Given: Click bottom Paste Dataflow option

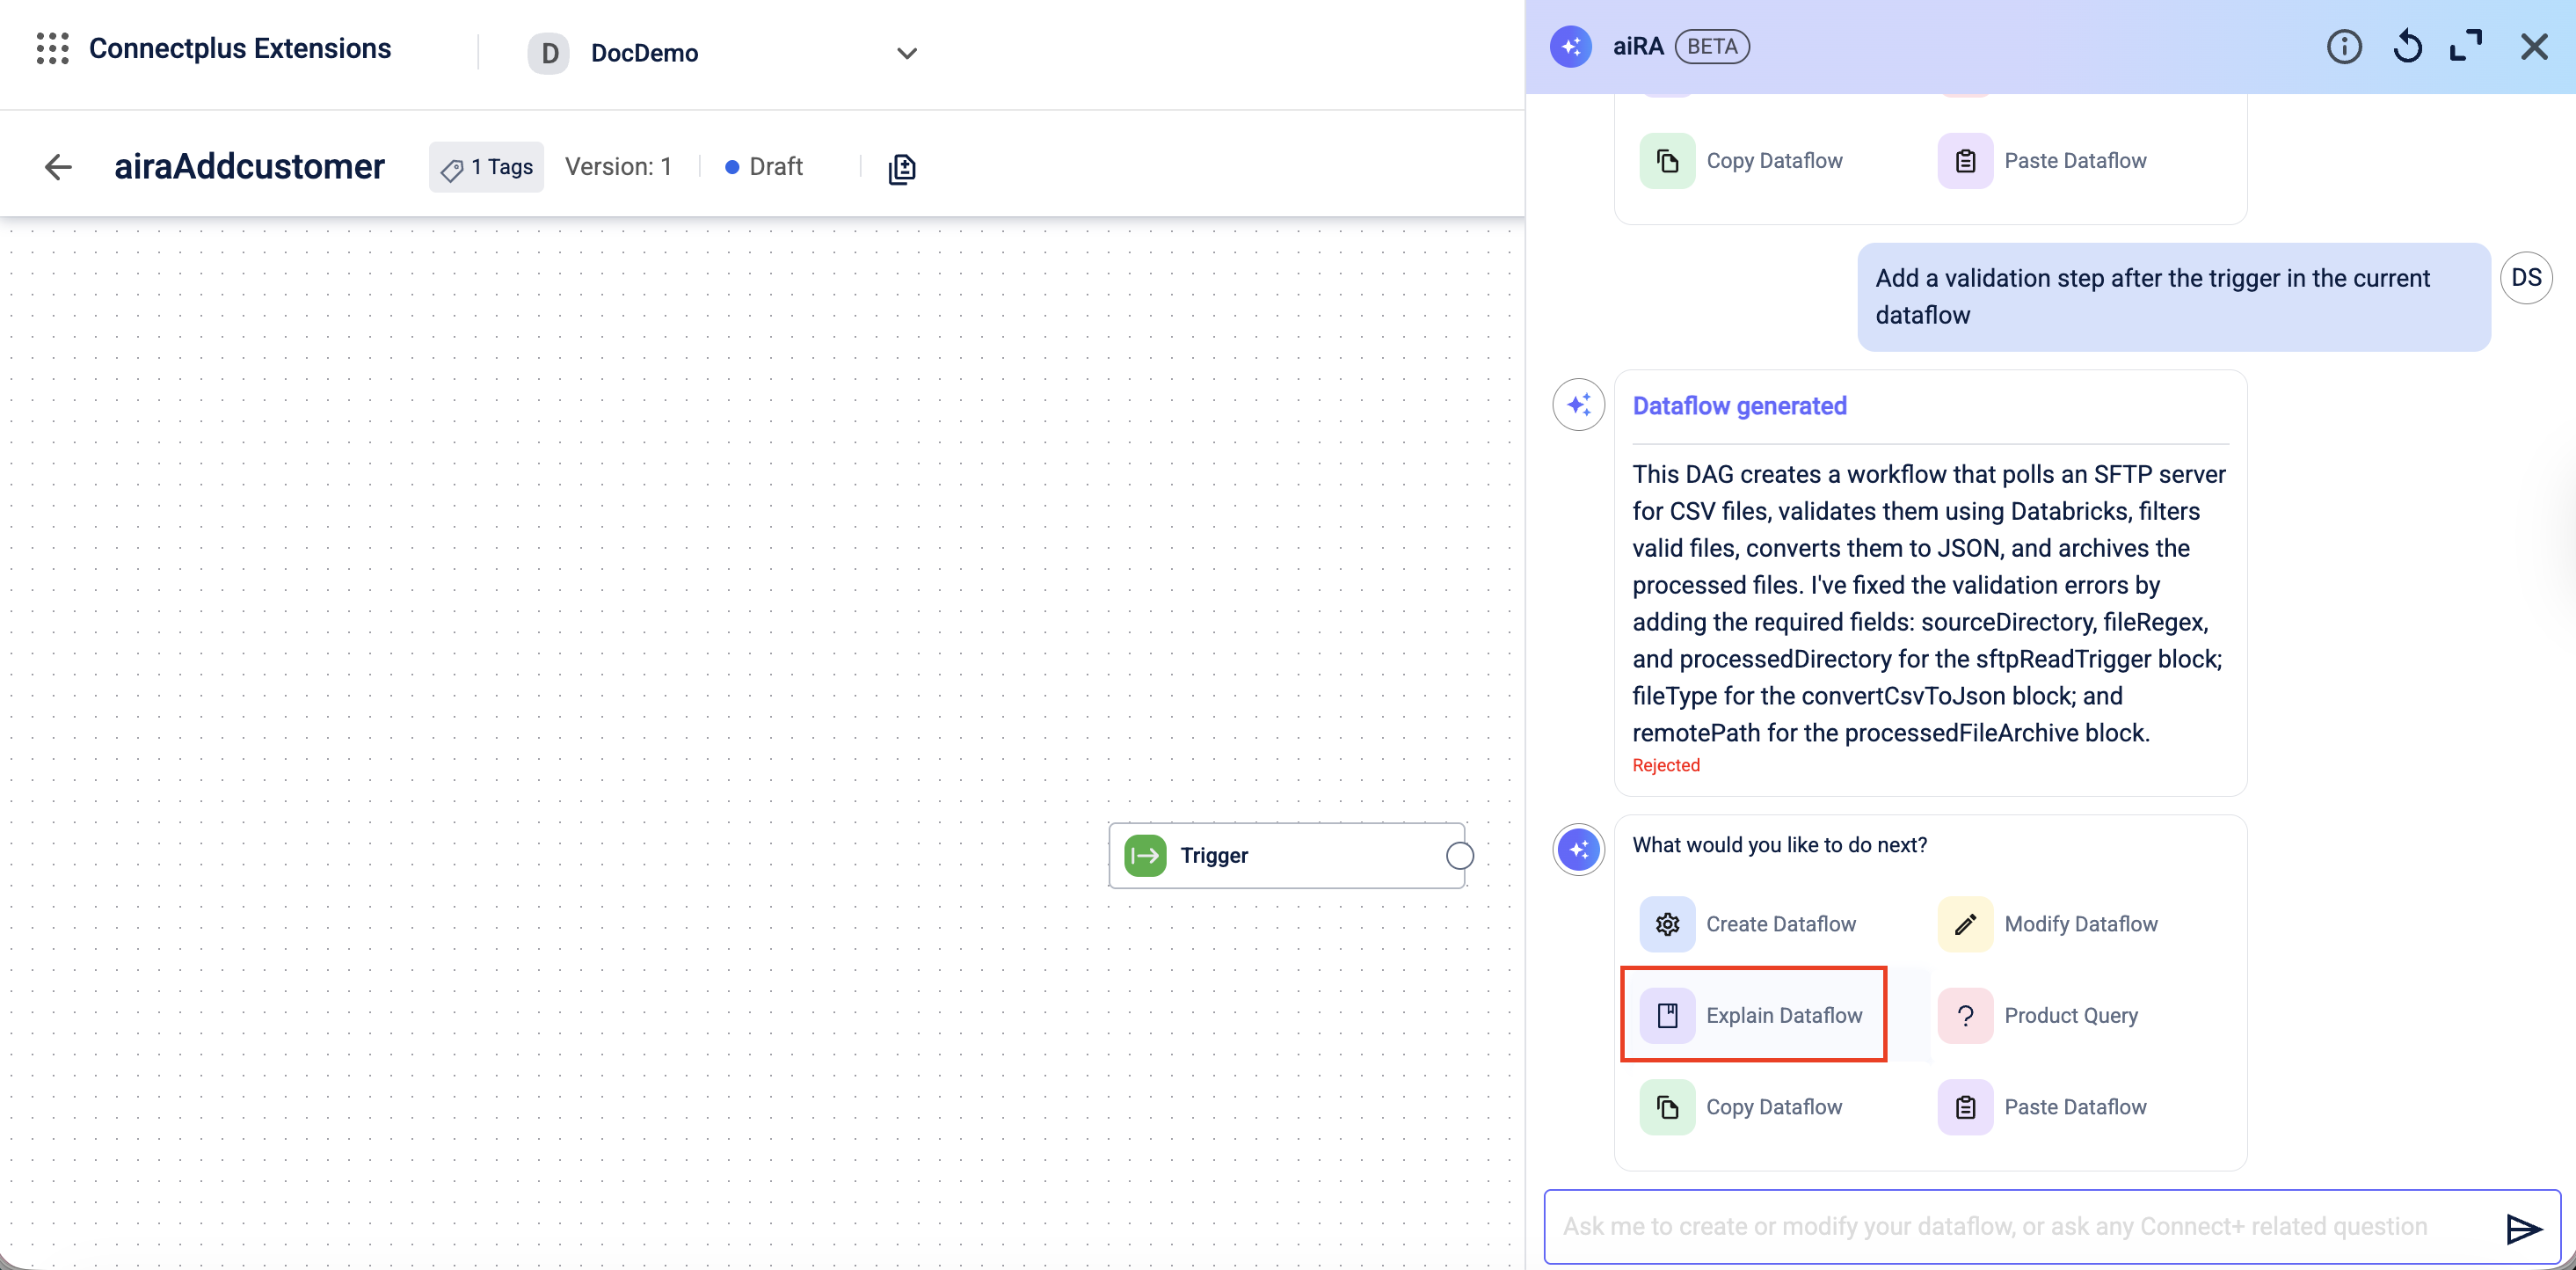Looking at the screenshot, I should click(2046, 1107).
